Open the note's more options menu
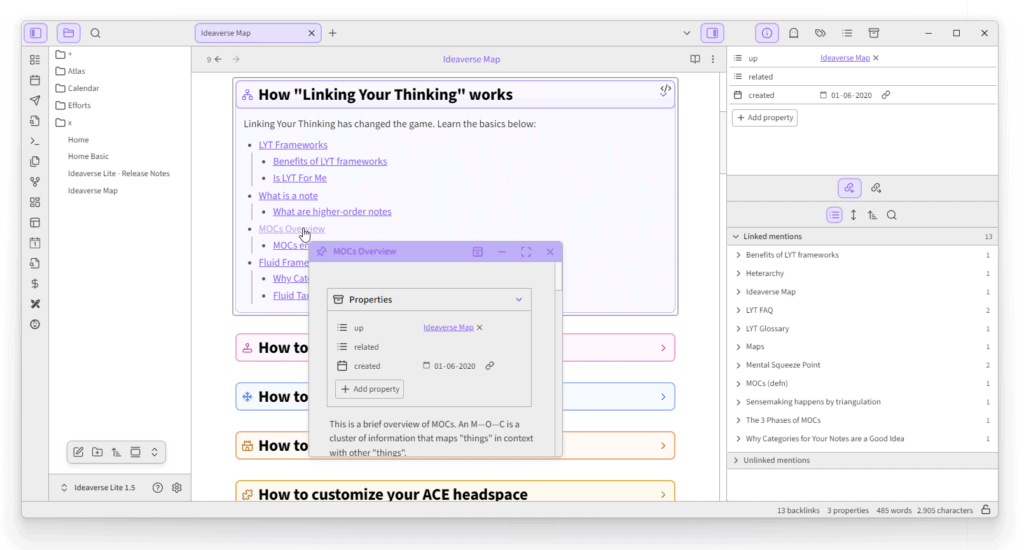The width and height of the screenshot is (1024, 550). pos(712,59)
